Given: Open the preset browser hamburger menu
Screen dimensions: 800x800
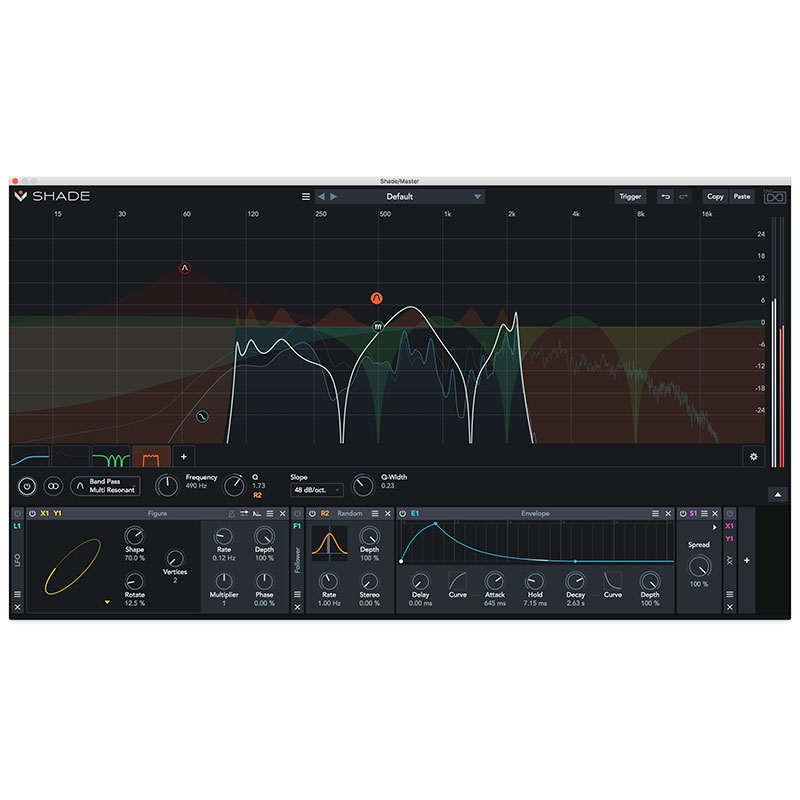Looking at the screenshot, I should [x=306, y=196].
